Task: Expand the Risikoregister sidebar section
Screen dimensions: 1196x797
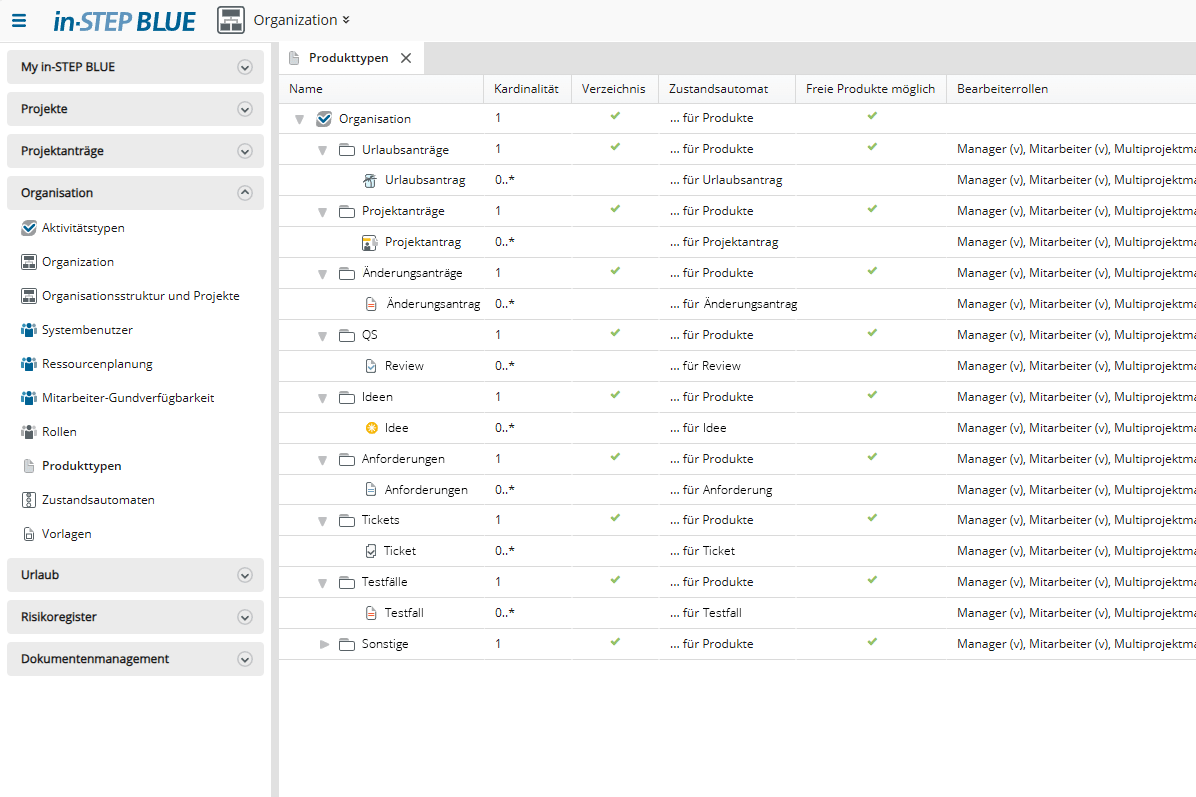Action: pyautogui.click(x=244, y=617)
